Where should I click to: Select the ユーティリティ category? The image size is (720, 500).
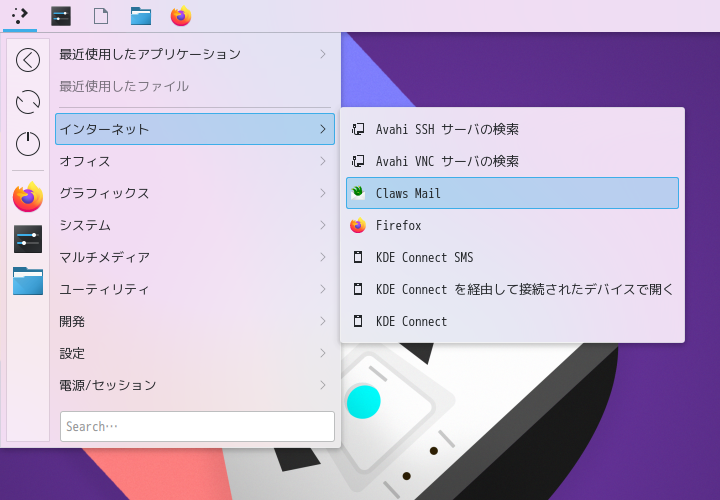(195, 289)
